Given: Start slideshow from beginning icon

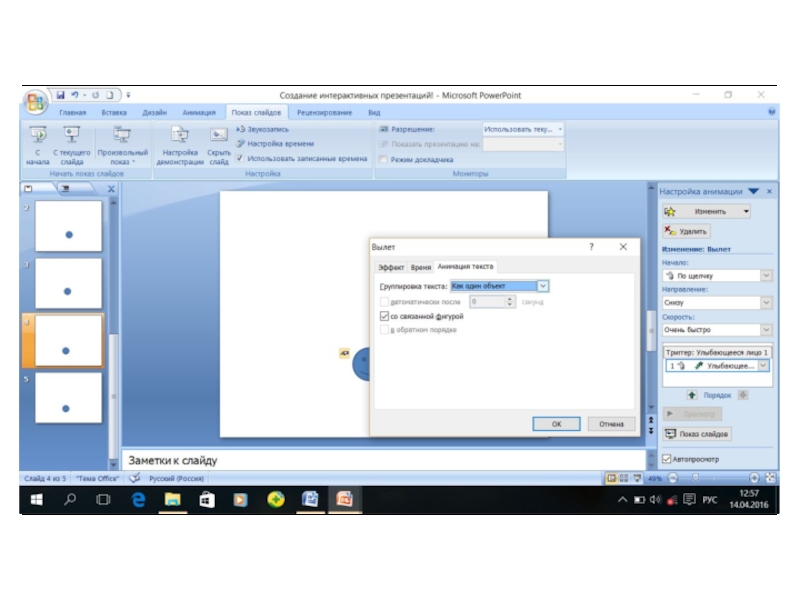Looking at the screenshot, I should pyautogui.click(x=38, y=136).
